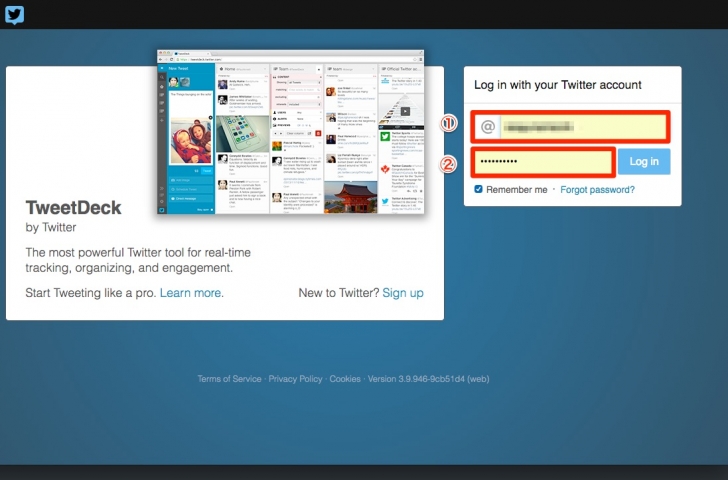The width and height of the screenshot is (728, 480).
Task: Click the 'Log in with your Twitter account' heading
Action: (557, 86)
